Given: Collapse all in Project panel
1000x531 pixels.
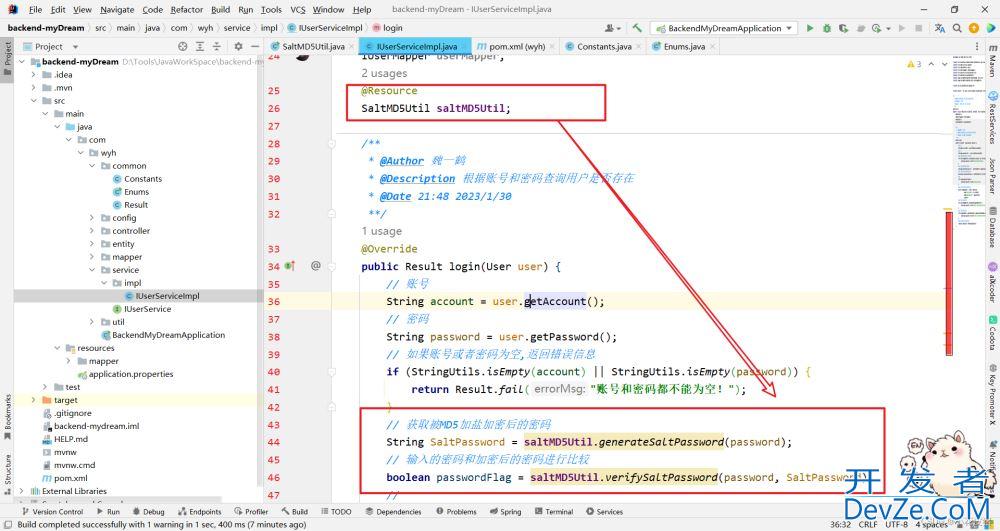Looking at the screenshot, I should pyautogui.click(x=216, y=47).
